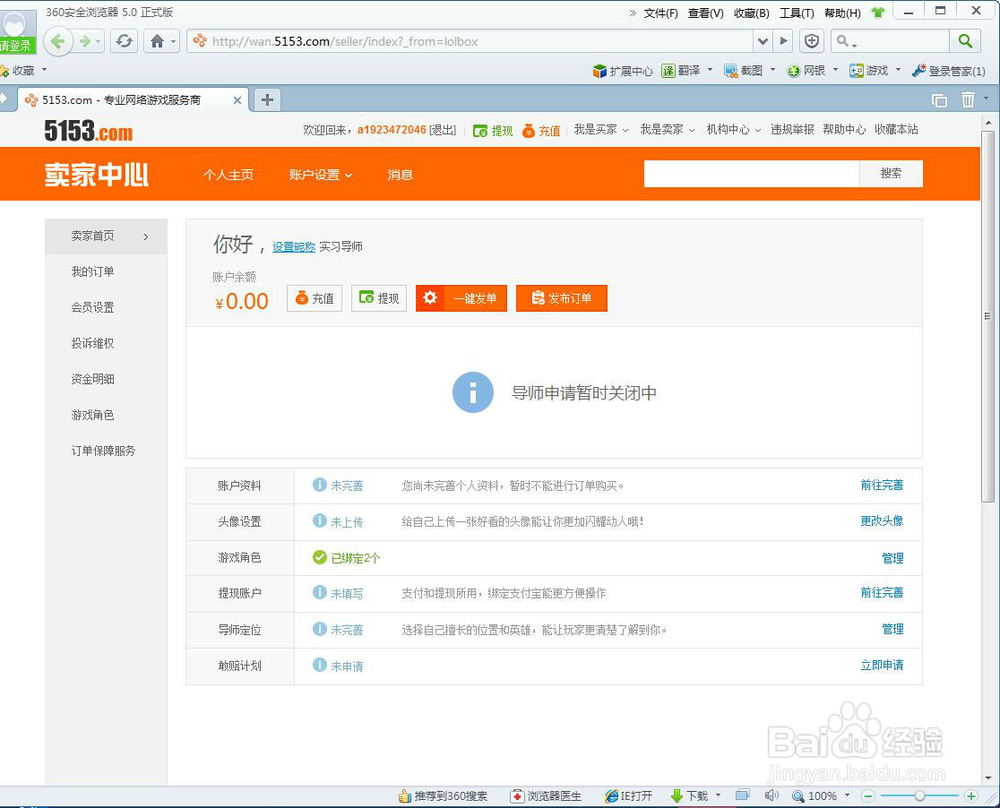Screen dimensions: 1000x808
Task: Click the trash icon in tab bar
Action: pos(967,99)
